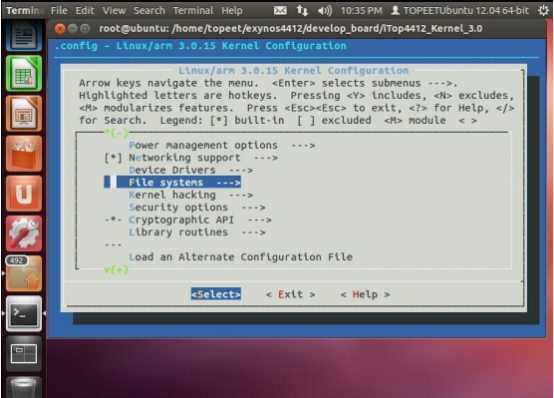Viewport: 554px width, 398px height.
Task: Open System Settings wrench-and-gear dock icon
Action: click(x=24, y=233)
